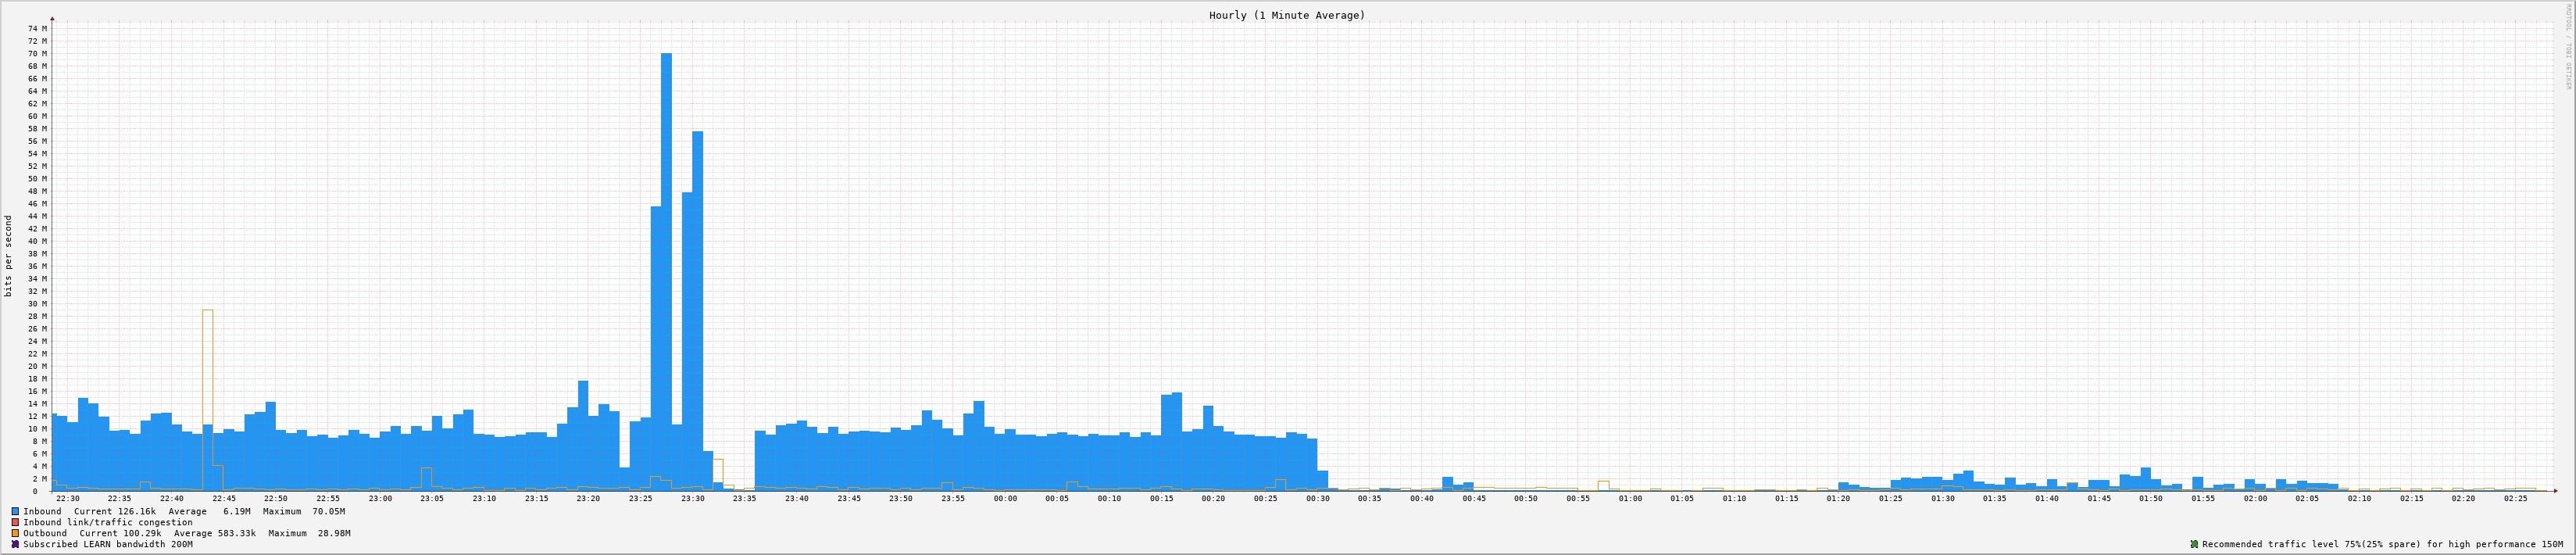Select the 02:25 time axis label

[2515, 498]
